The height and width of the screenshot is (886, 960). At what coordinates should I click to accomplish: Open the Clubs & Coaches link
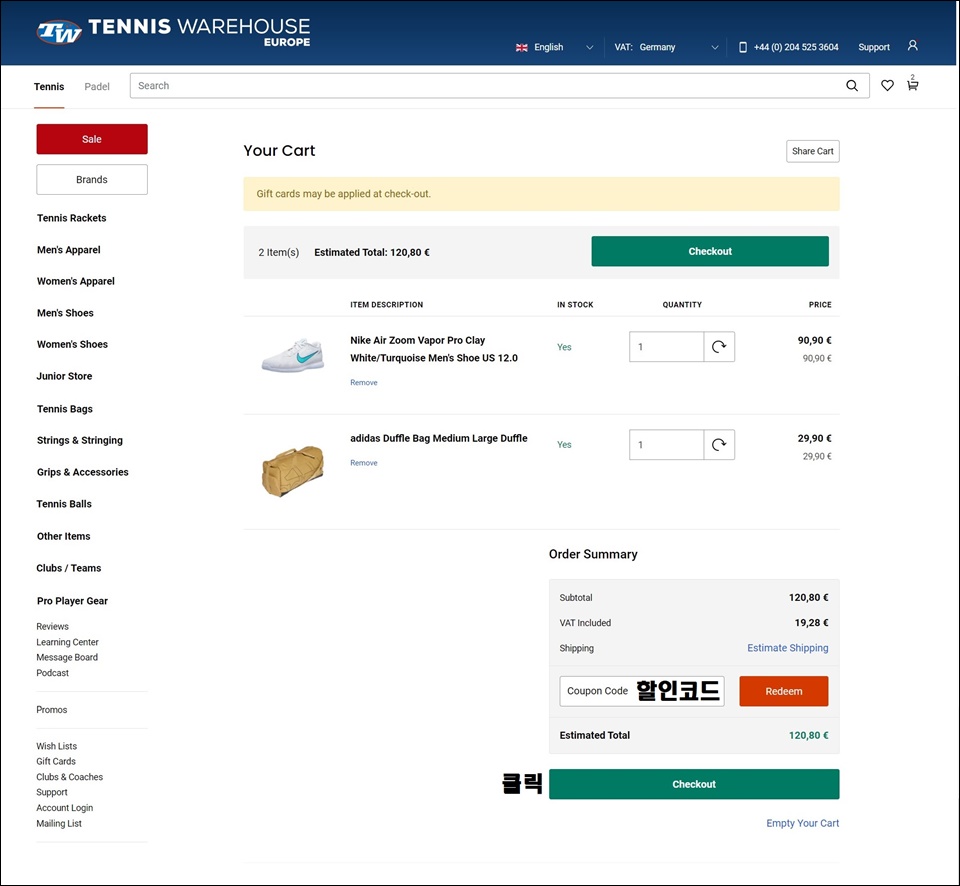pos(69,777)
